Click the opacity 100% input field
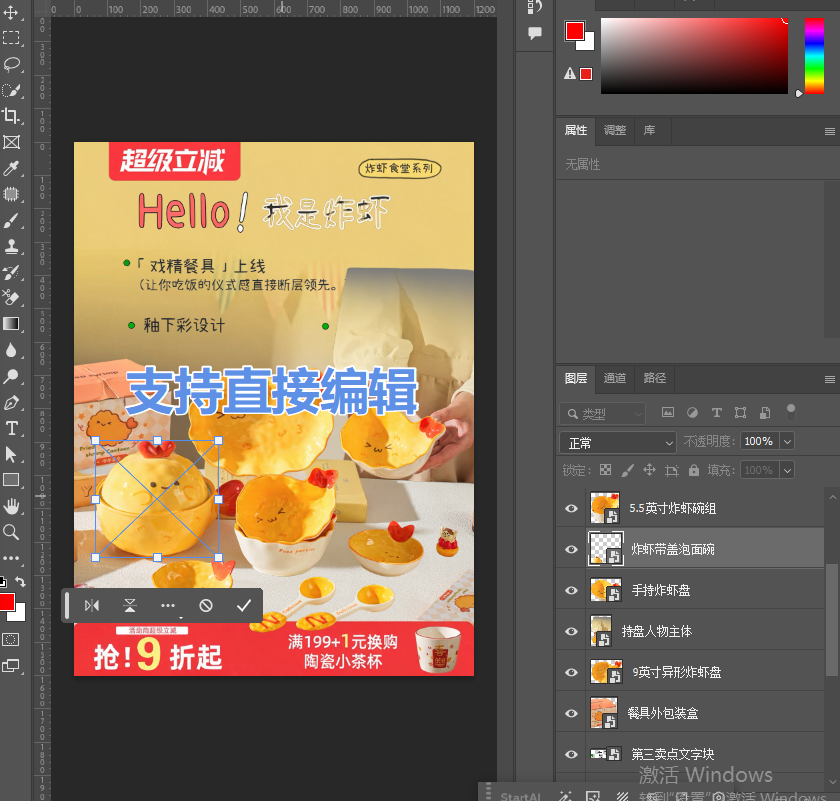Screen dimensions: 840x801 point(759,441)
